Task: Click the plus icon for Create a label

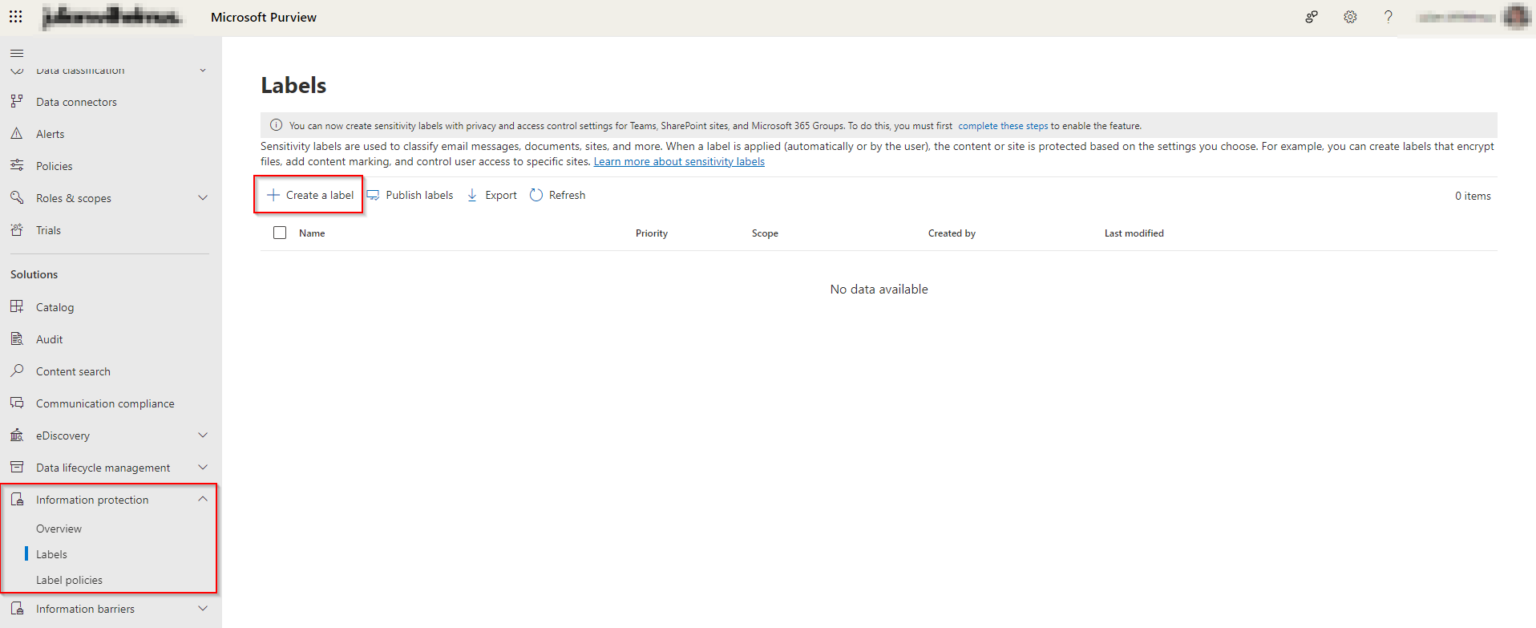Action: (273, 195)
